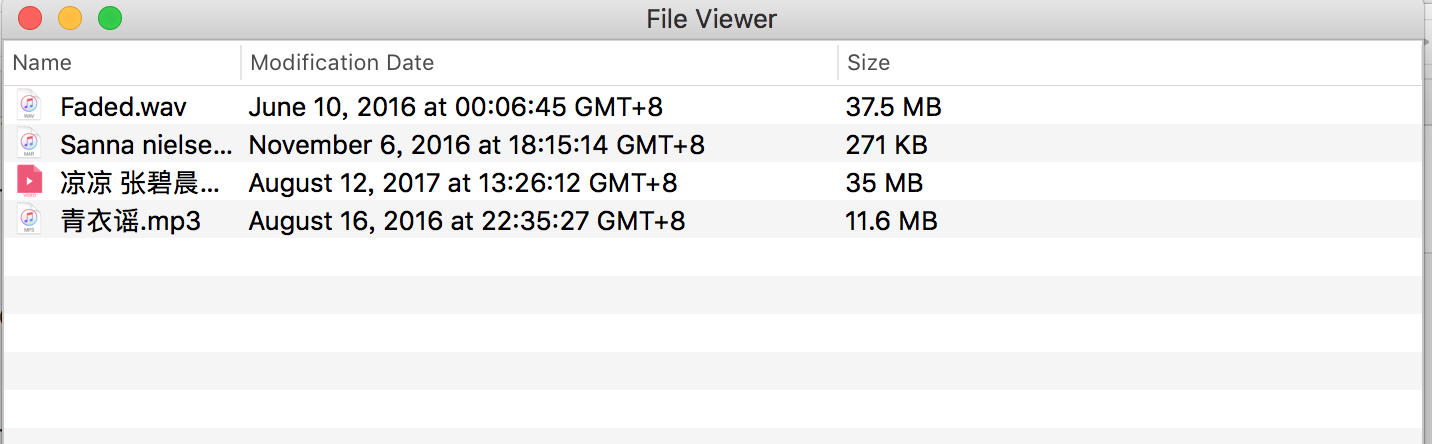Click the June 10, 2016 modification date
This screenshot has width=1432, height=444.
coord(455,107)
